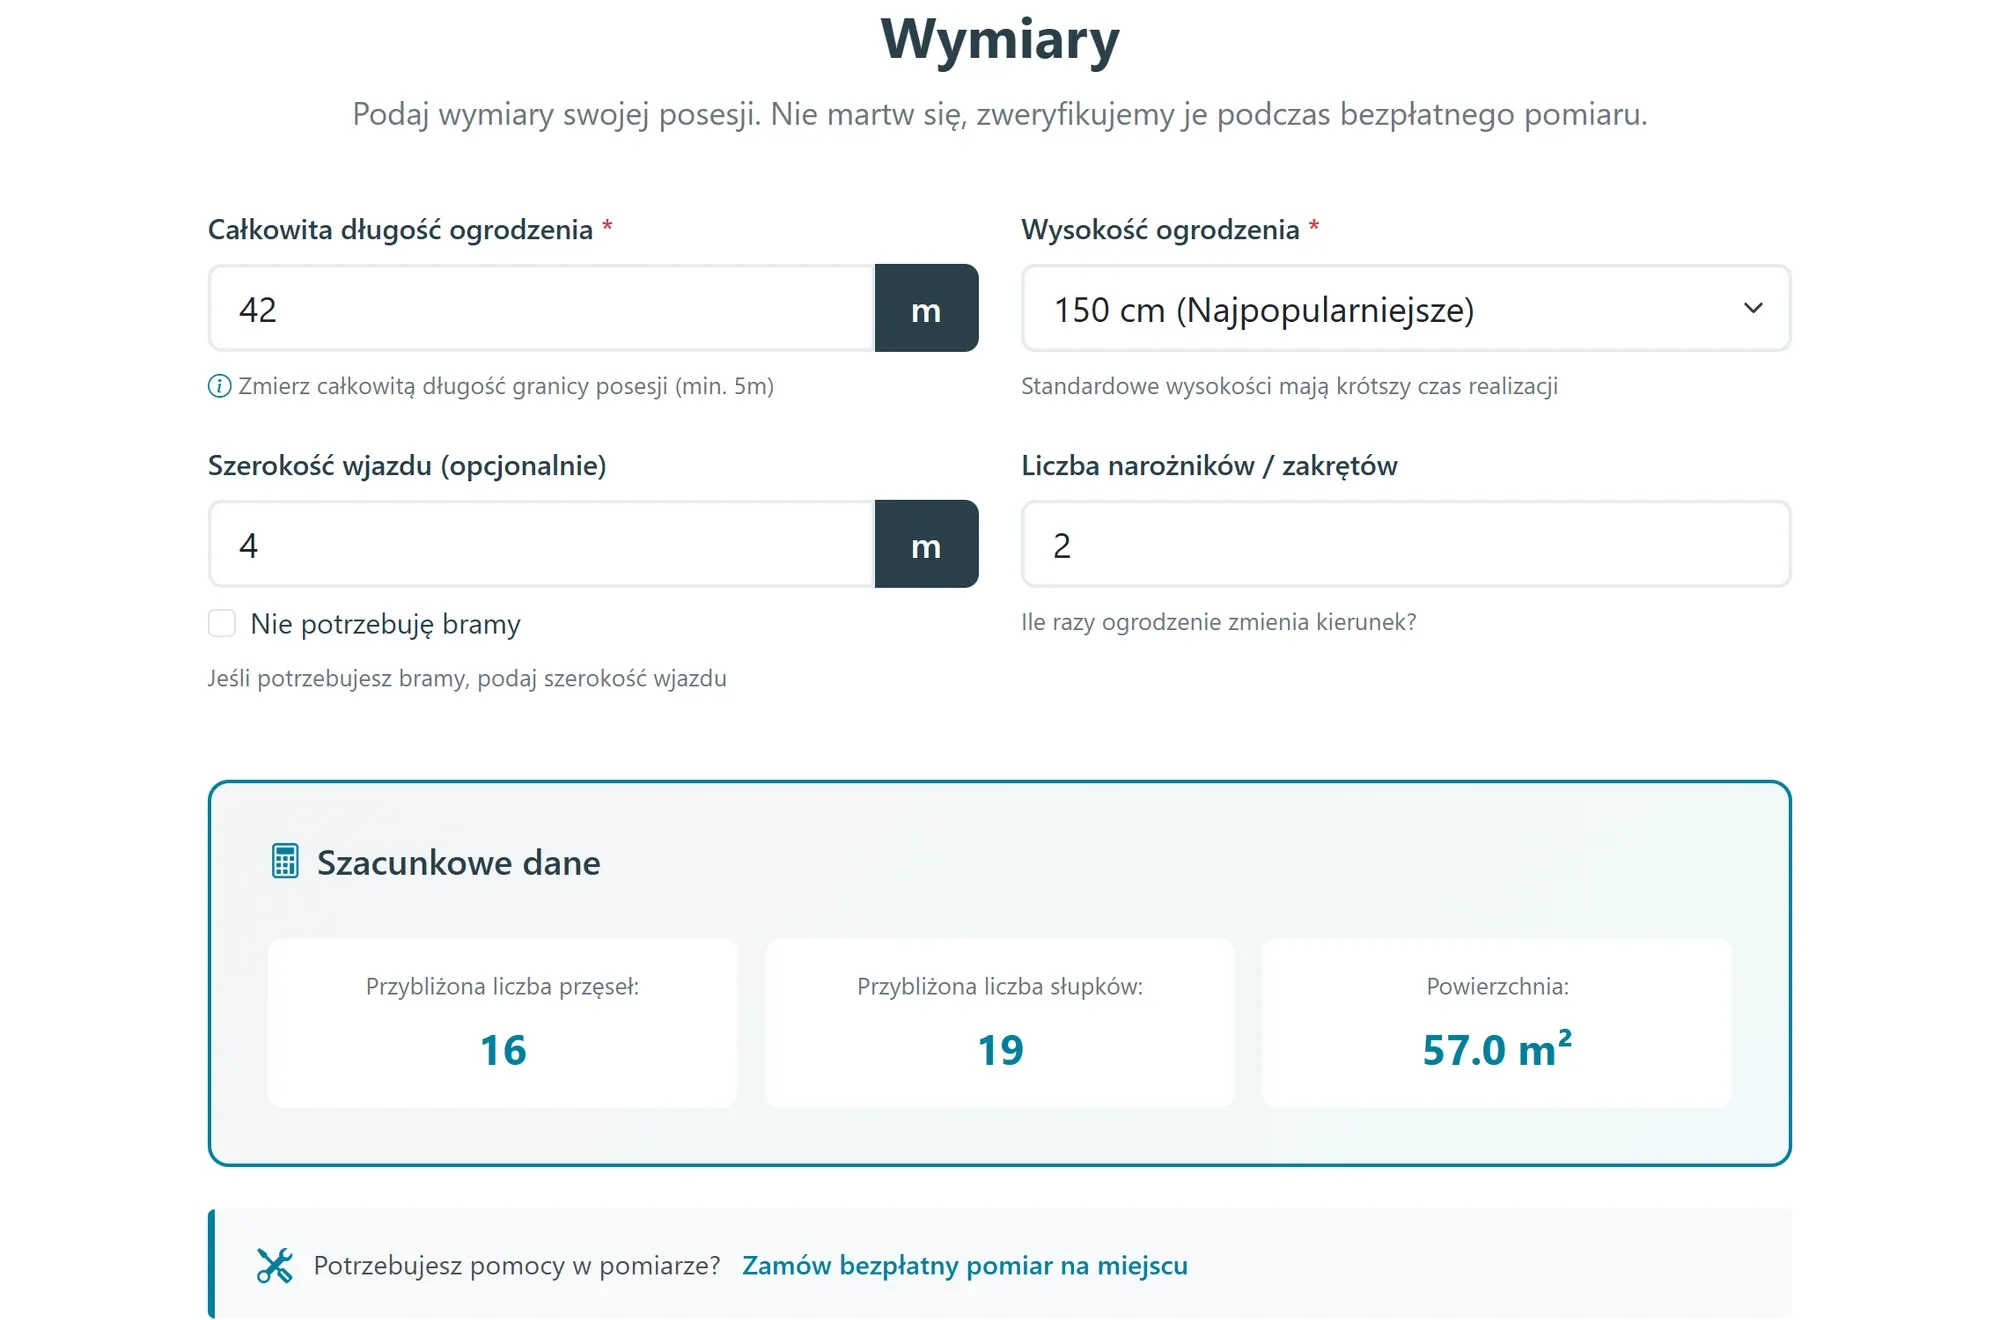Click the 'm' unit badge of fence length

[x=926, y=308]
